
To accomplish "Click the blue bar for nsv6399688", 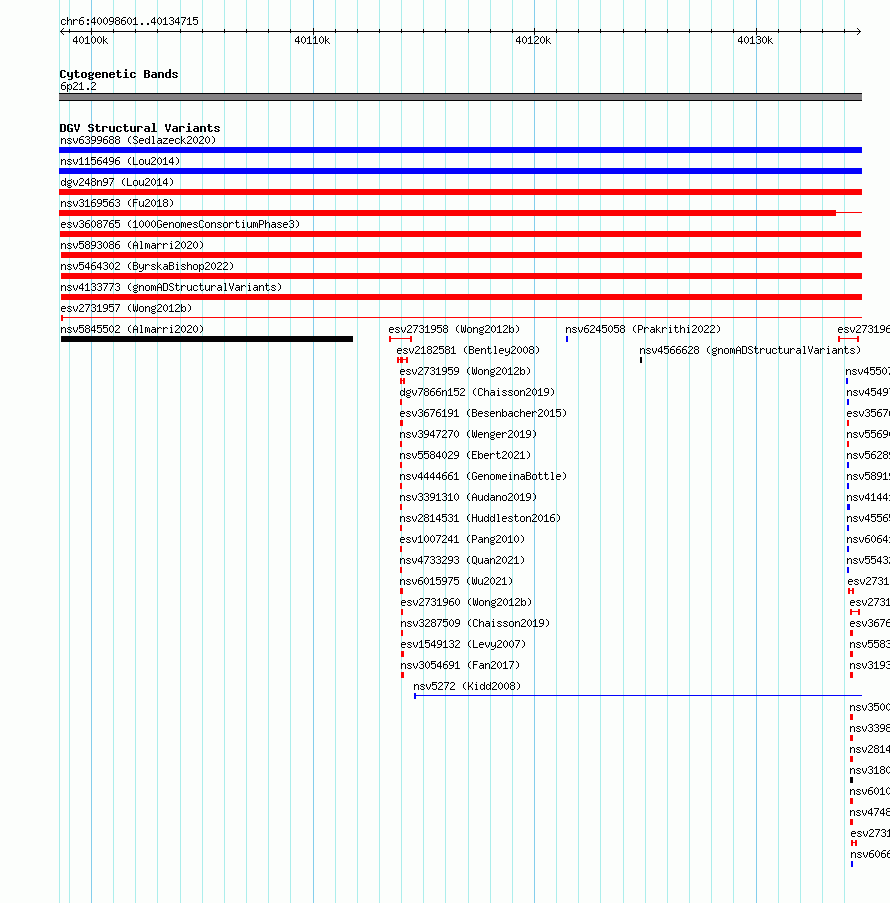I will (x=460, y=150).
